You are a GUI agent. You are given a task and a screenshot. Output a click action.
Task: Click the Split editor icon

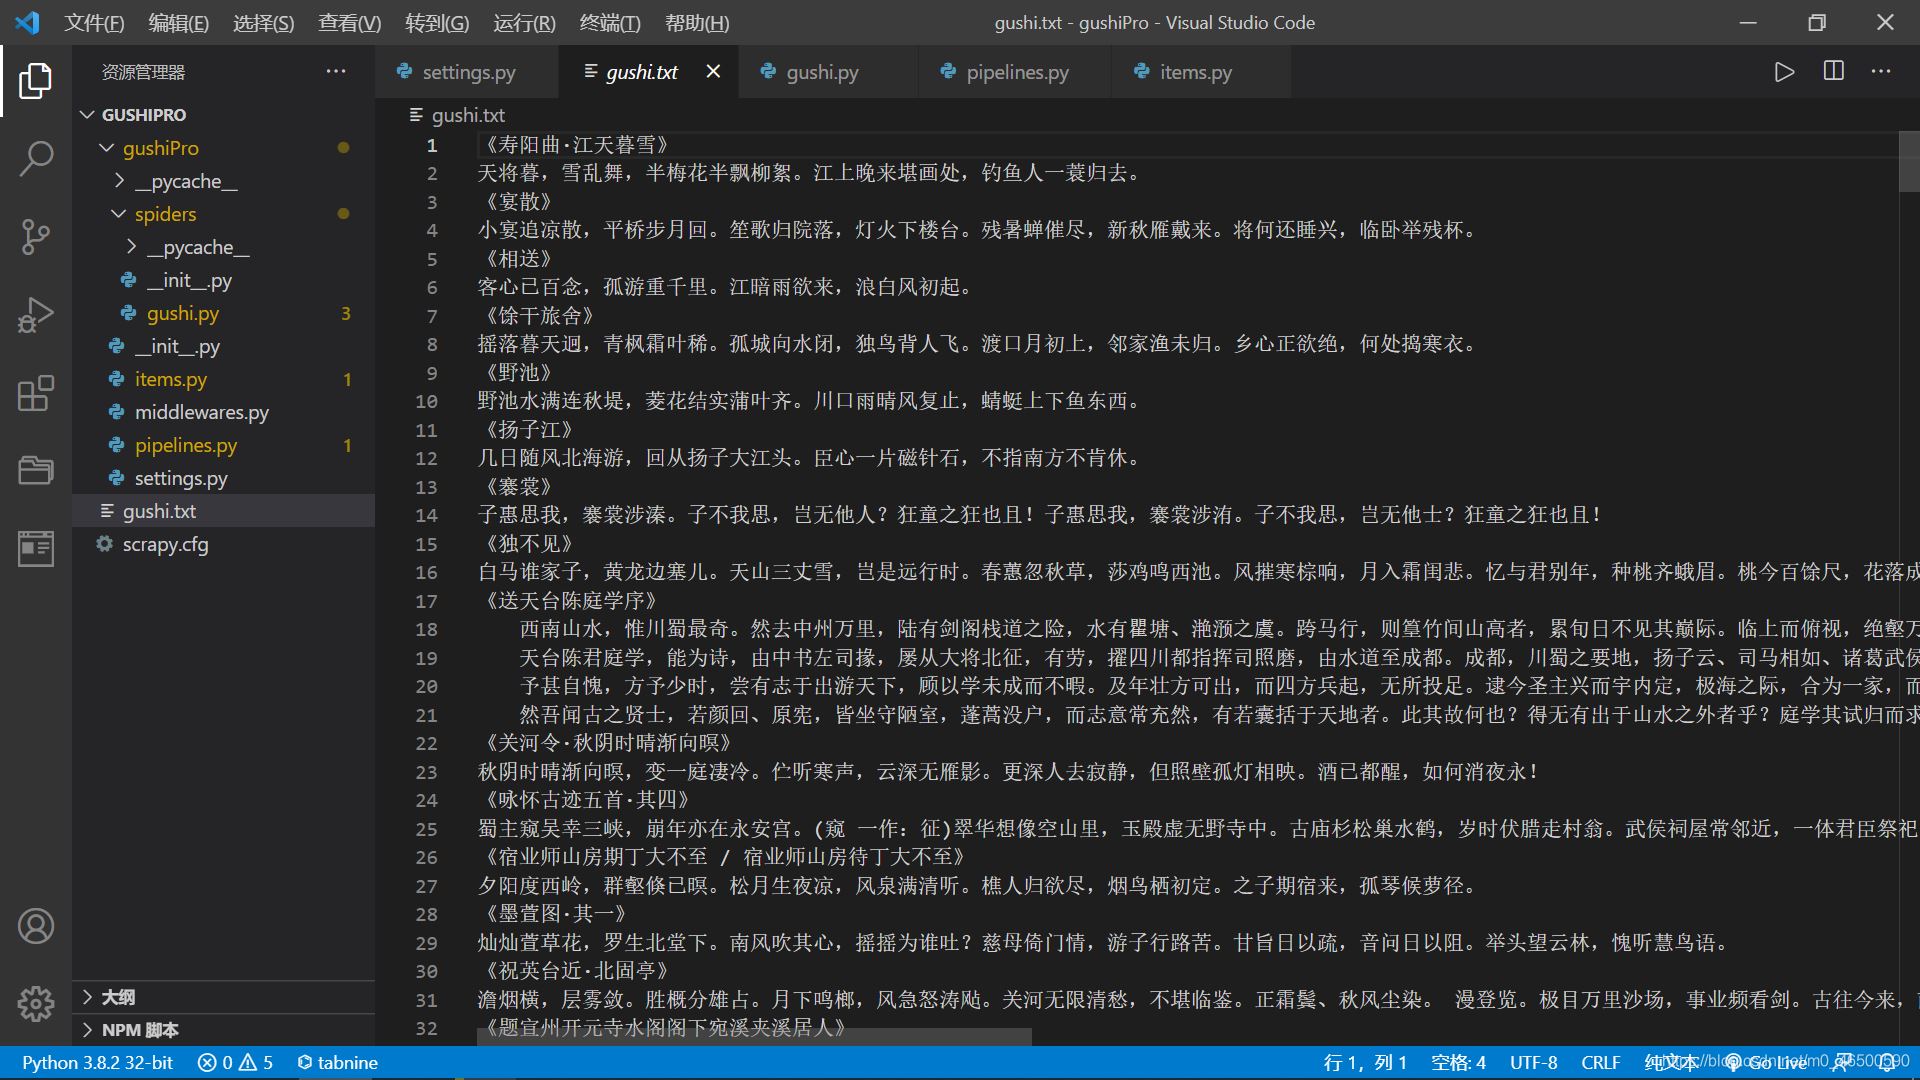(x=1833, y=71)
